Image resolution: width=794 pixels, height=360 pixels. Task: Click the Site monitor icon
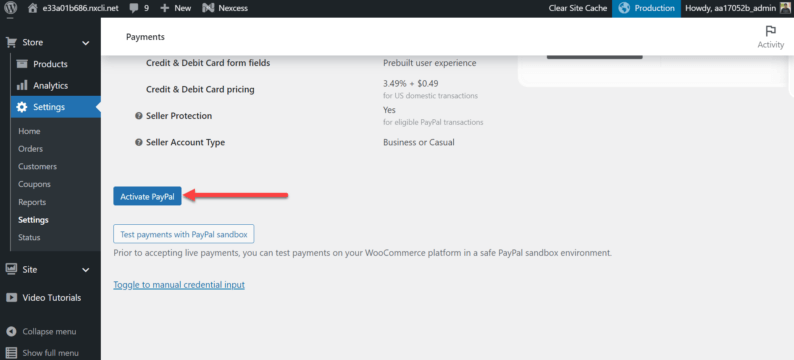[11, 270]
